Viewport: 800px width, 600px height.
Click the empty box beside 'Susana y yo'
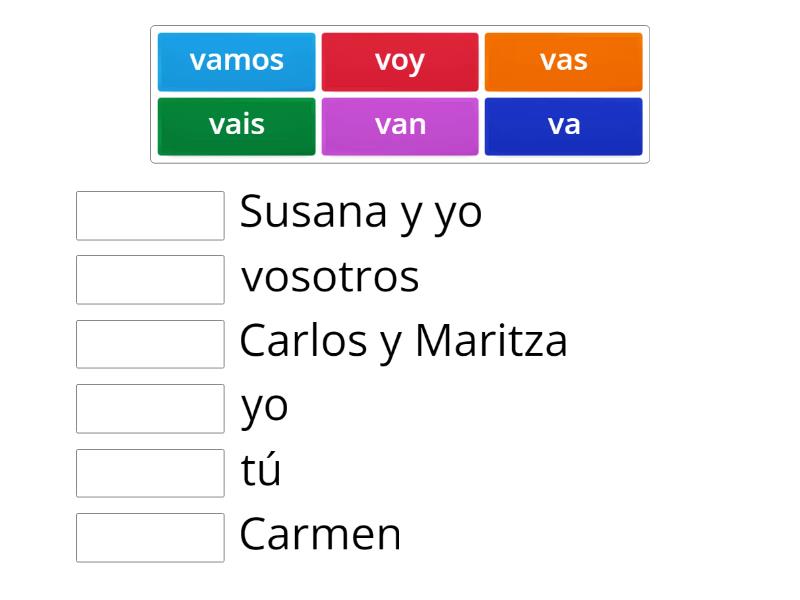150,215
